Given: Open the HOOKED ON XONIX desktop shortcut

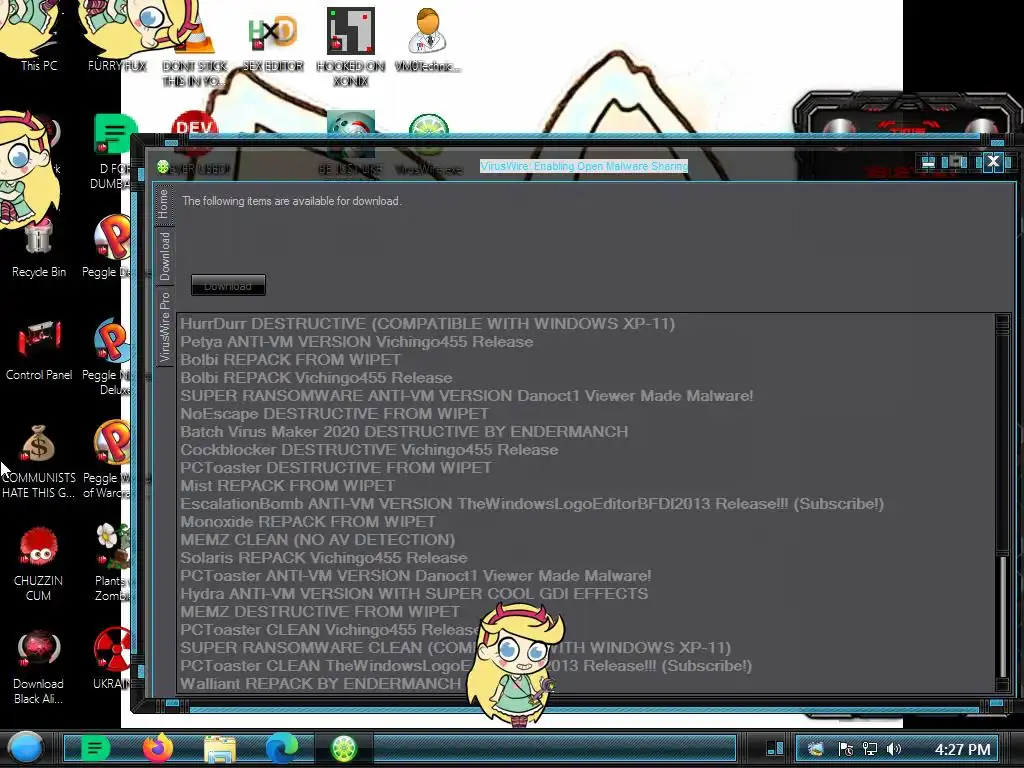Looking at the screenshot, I should coord(351,47).
